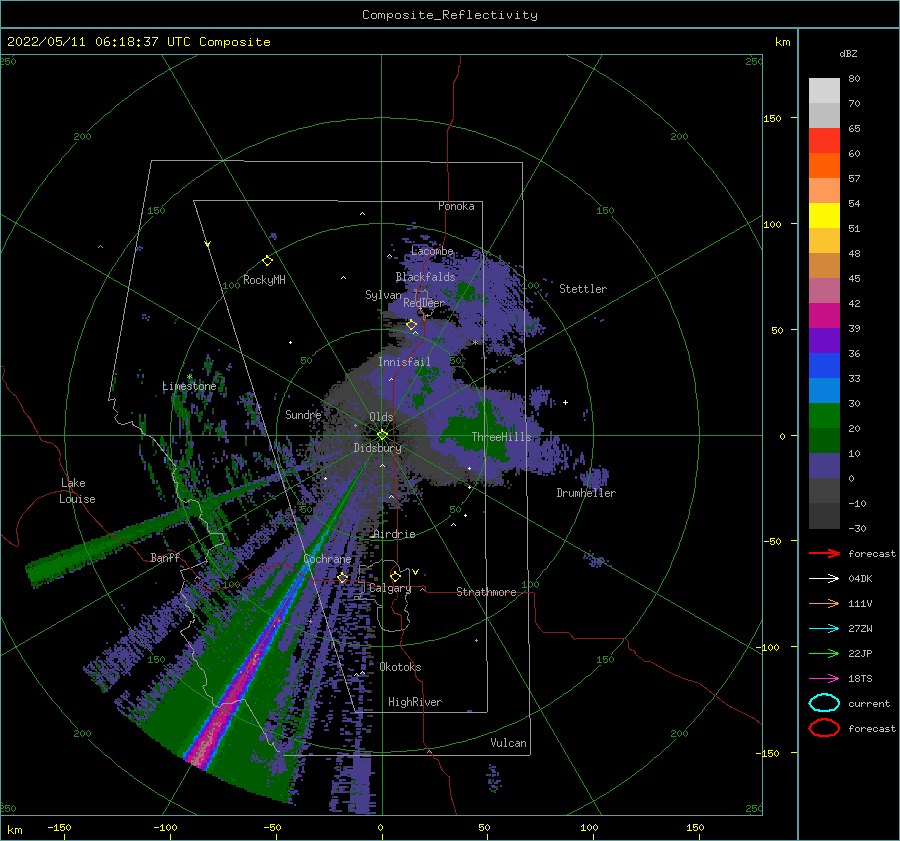Click the Airdrie town label
The image size is (900, 841).
click(394, 534)
